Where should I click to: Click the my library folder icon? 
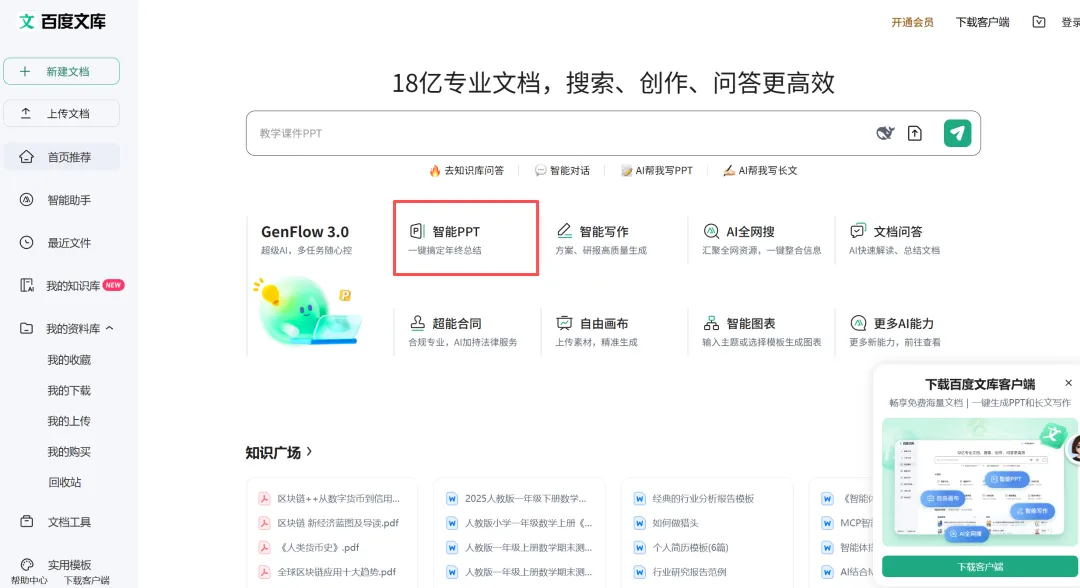pyautogui.click(x=26, y=328)
